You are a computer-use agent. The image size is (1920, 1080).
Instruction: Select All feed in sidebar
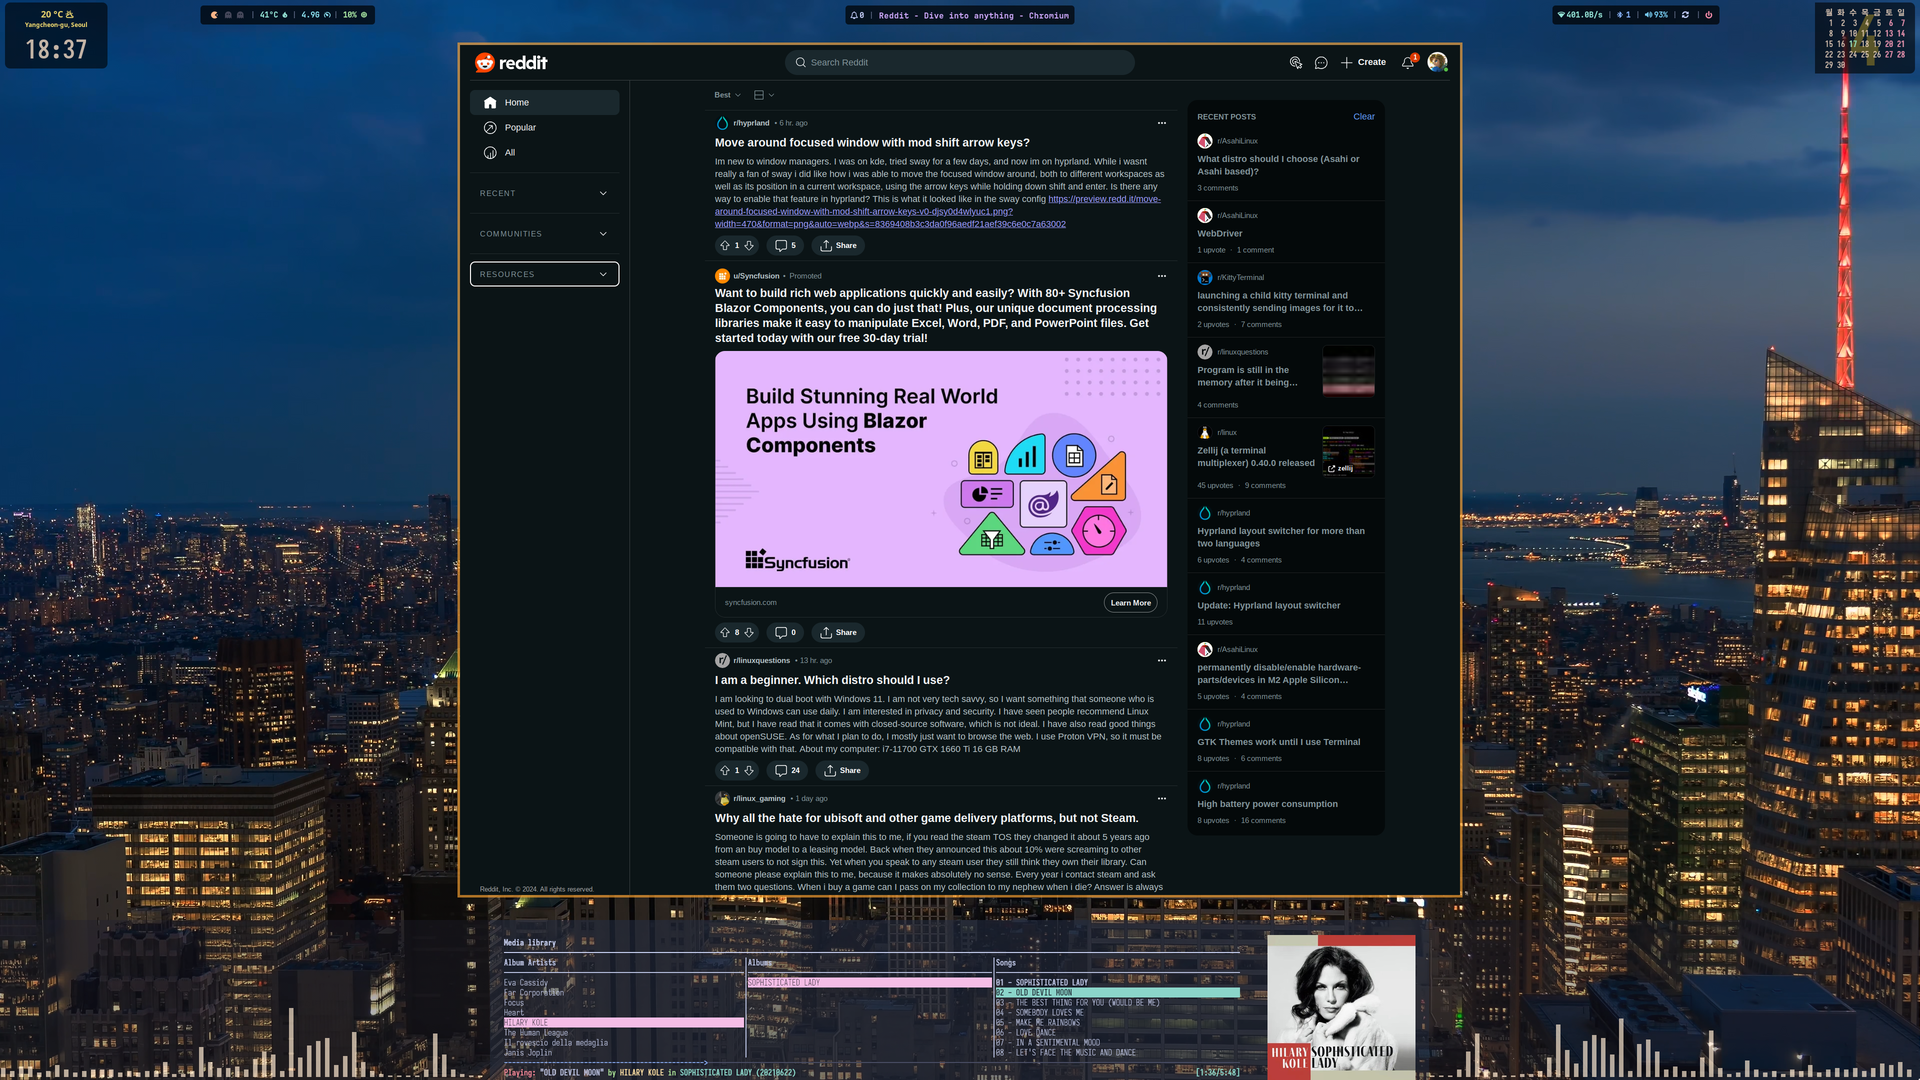click(x=510, y=153)
